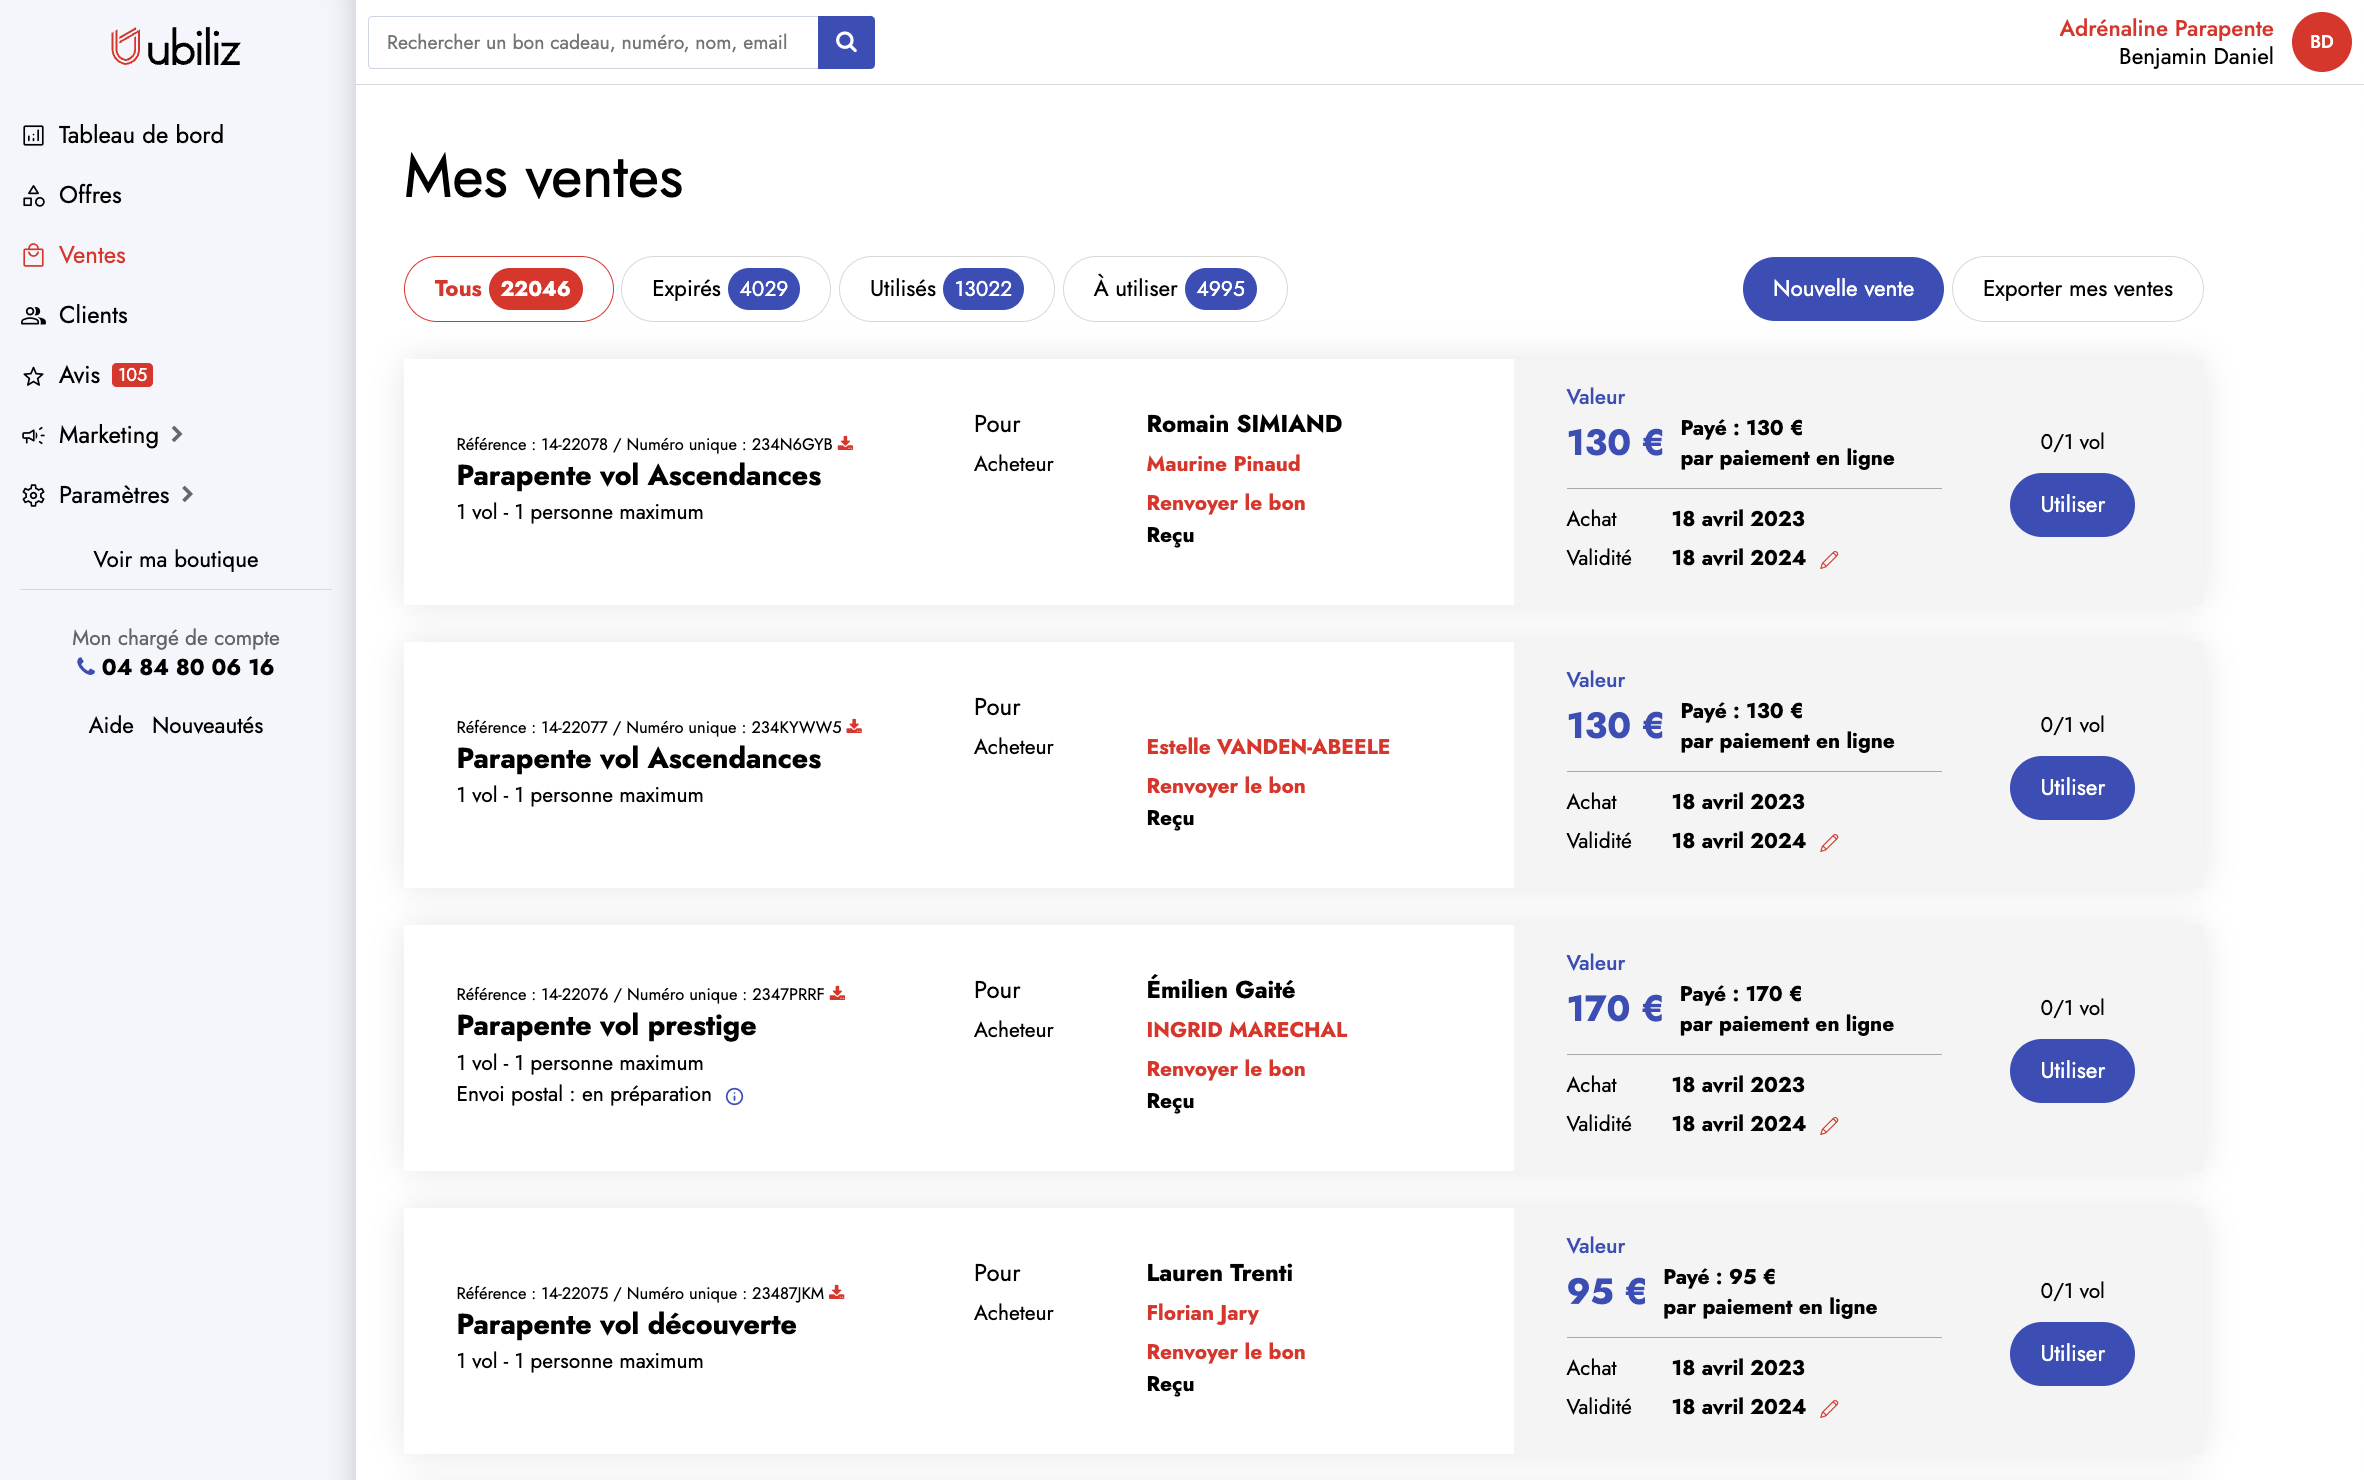This screenshot has height=1480, width=2364.
Task: Expand the Marketing menu
Action: coord(108,435)
